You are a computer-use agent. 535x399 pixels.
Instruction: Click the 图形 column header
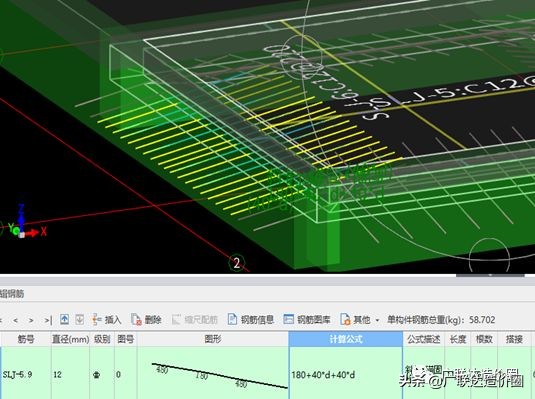213,339
